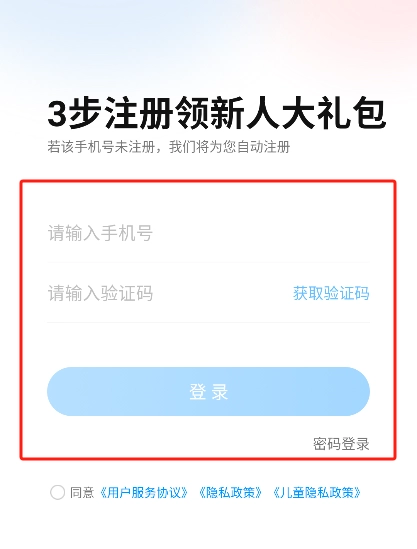Click the 同意 label text
The height and width of the screenshot is (549, 417).
tap(82, 493)
